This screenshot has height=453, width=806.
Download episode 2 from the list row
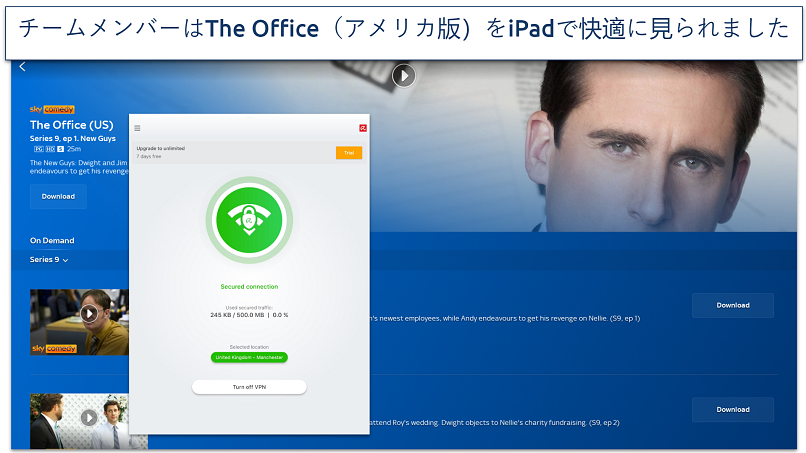(x=732, y=410)
